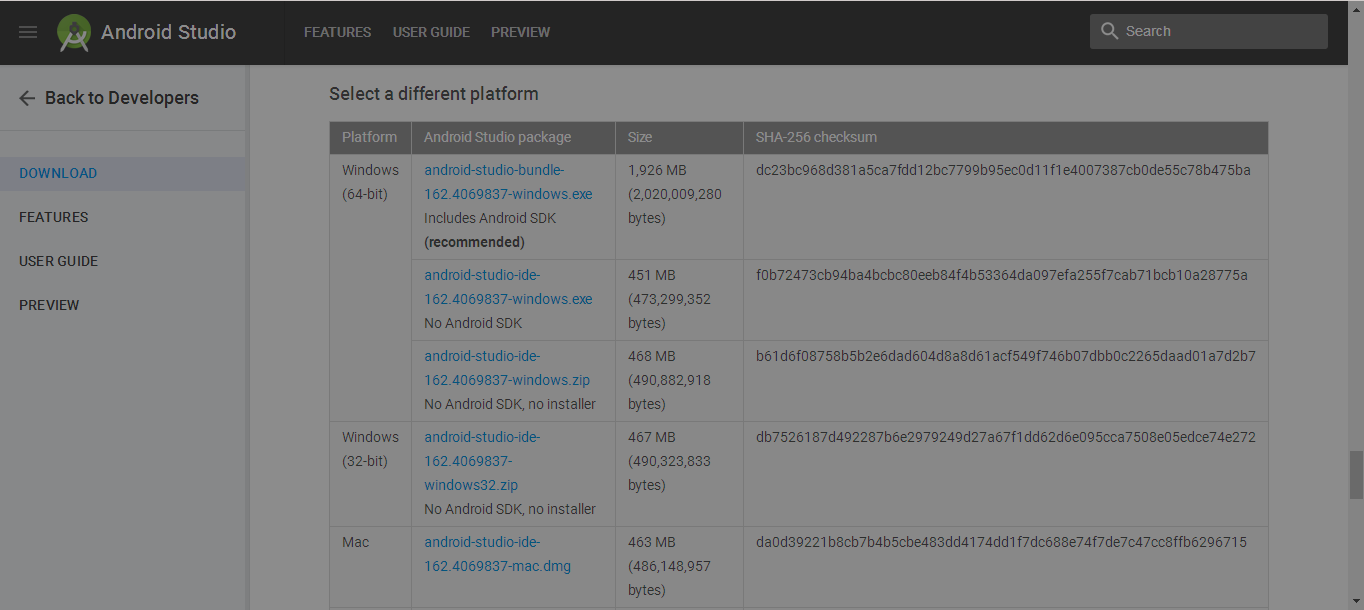The image size is (1364, 610).
Task: Click the Platform column header
Action: tap(369, 138)
